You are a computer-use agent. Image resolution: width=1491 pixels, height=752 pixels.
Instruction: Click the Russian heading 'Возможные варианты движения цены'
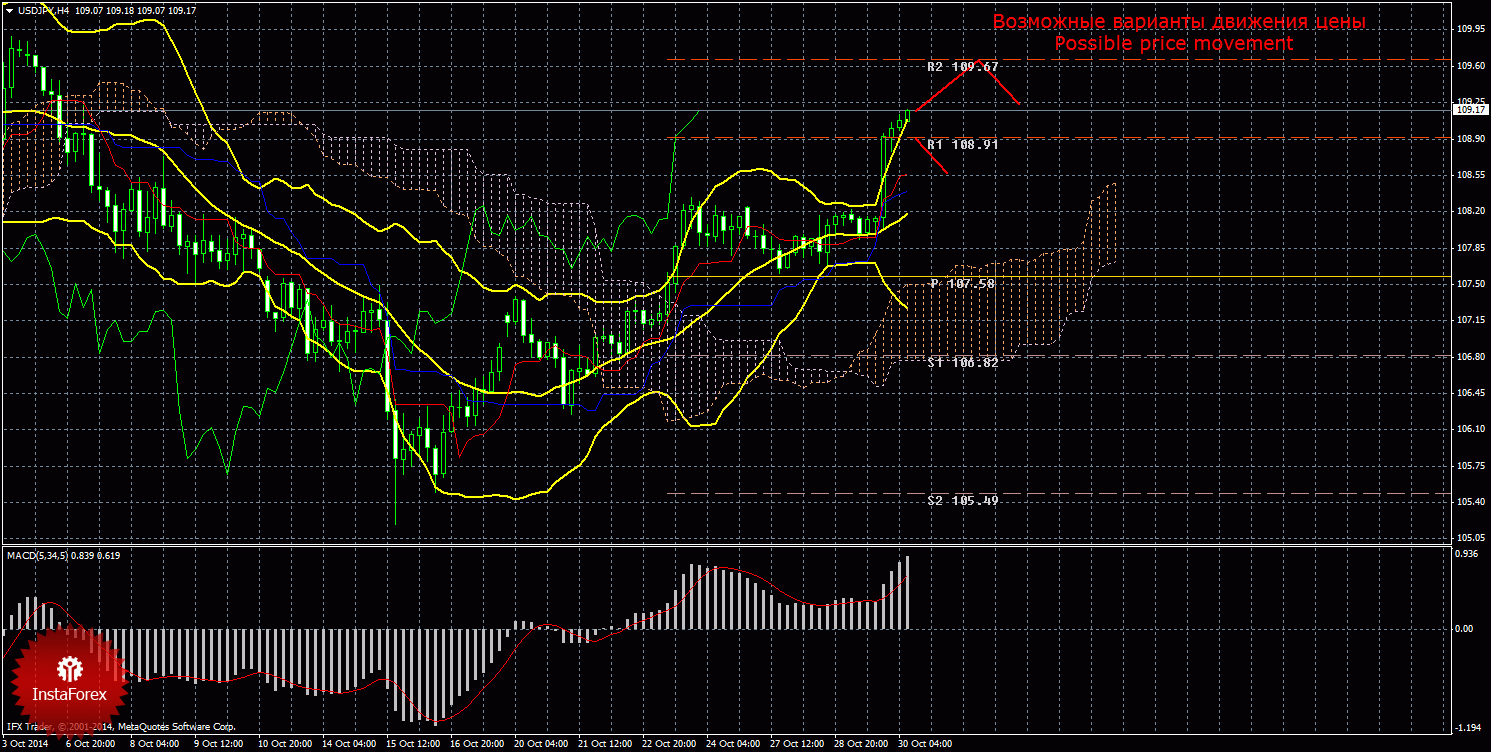pyautogui.click(x=1179, y=22)
